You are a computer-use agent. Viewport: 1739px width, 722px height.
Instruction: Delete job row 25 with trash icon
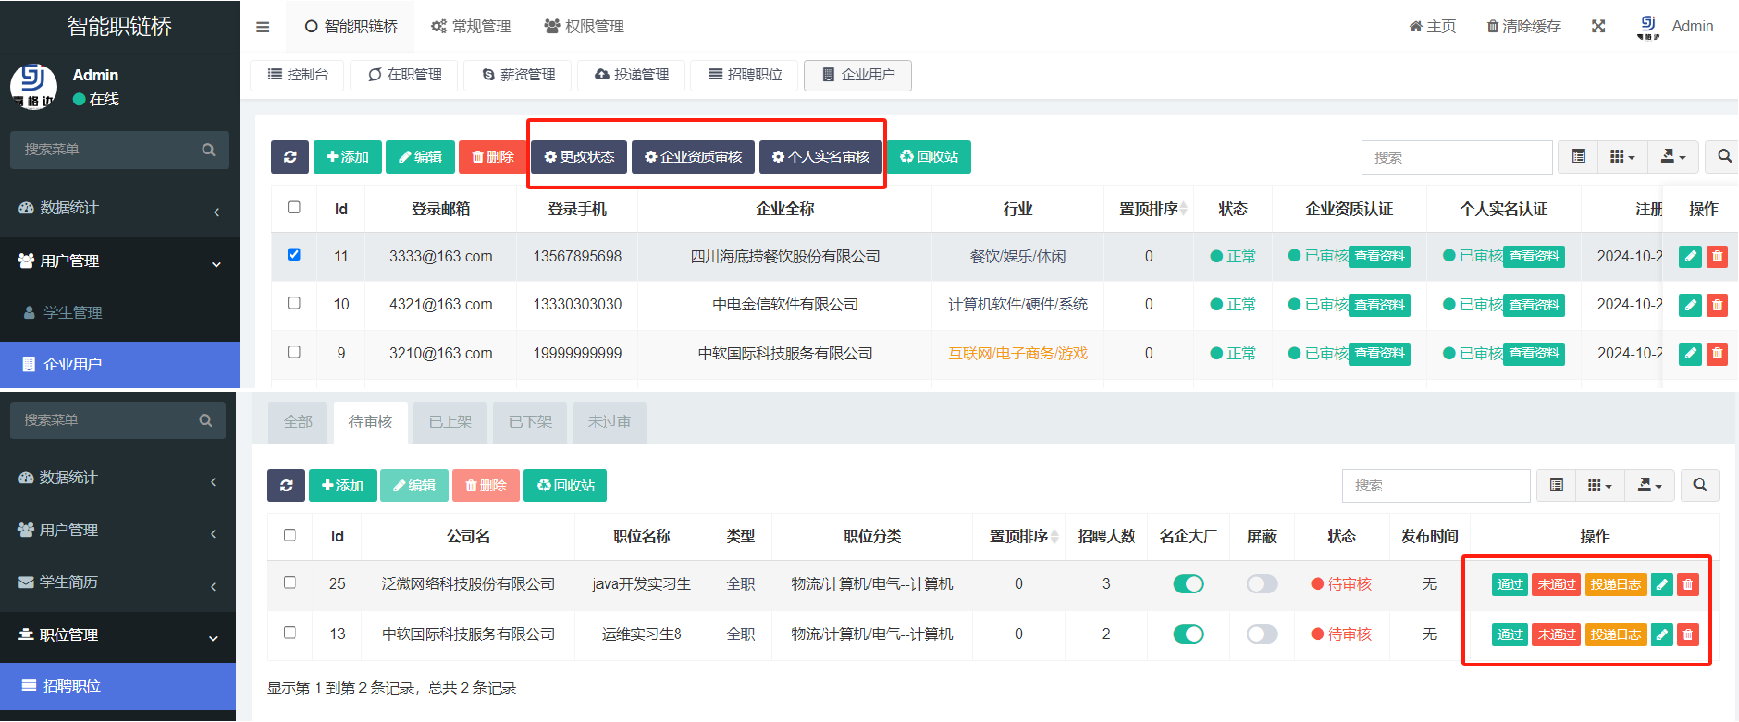[1688, 585]
